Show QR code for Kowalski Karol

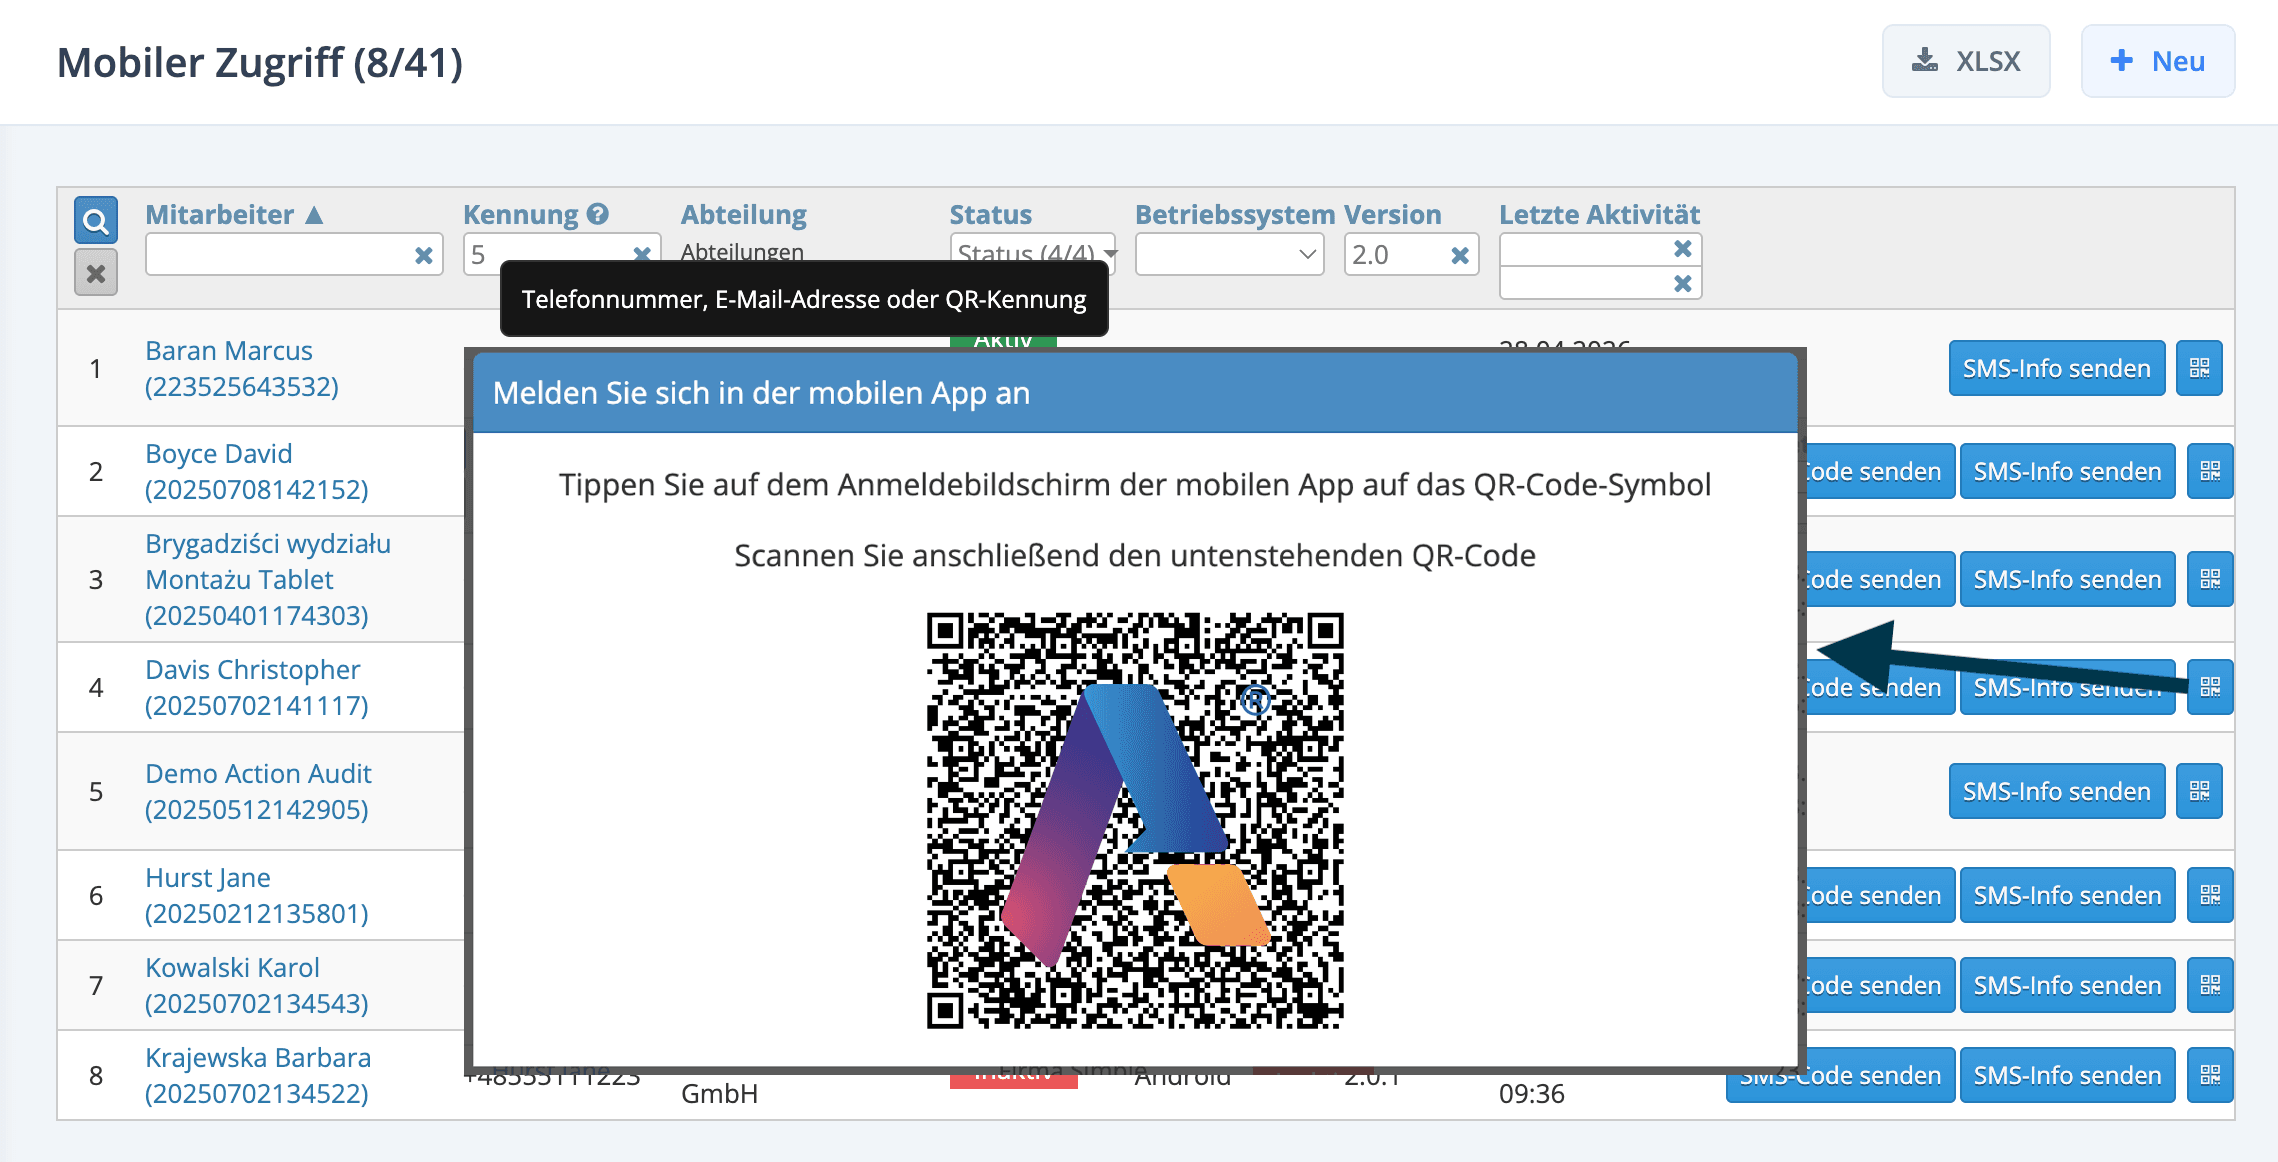tap(2210, 985)
